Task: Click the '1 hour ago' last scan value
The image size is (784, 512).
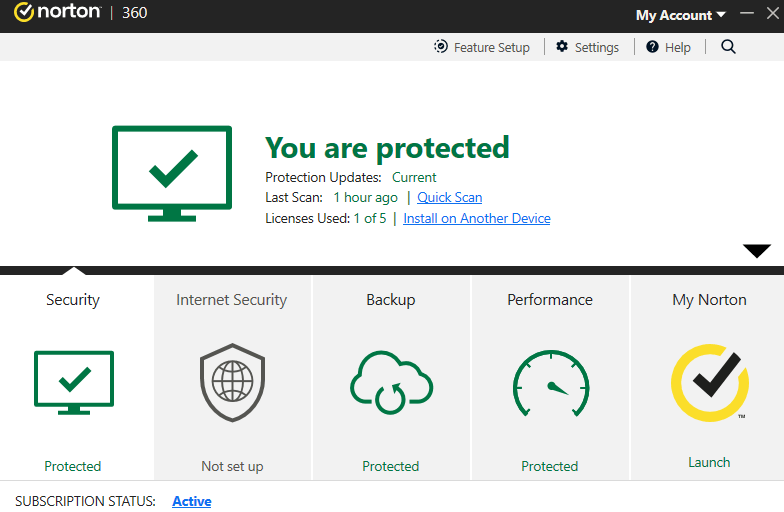Action: [x=366, y=198]
